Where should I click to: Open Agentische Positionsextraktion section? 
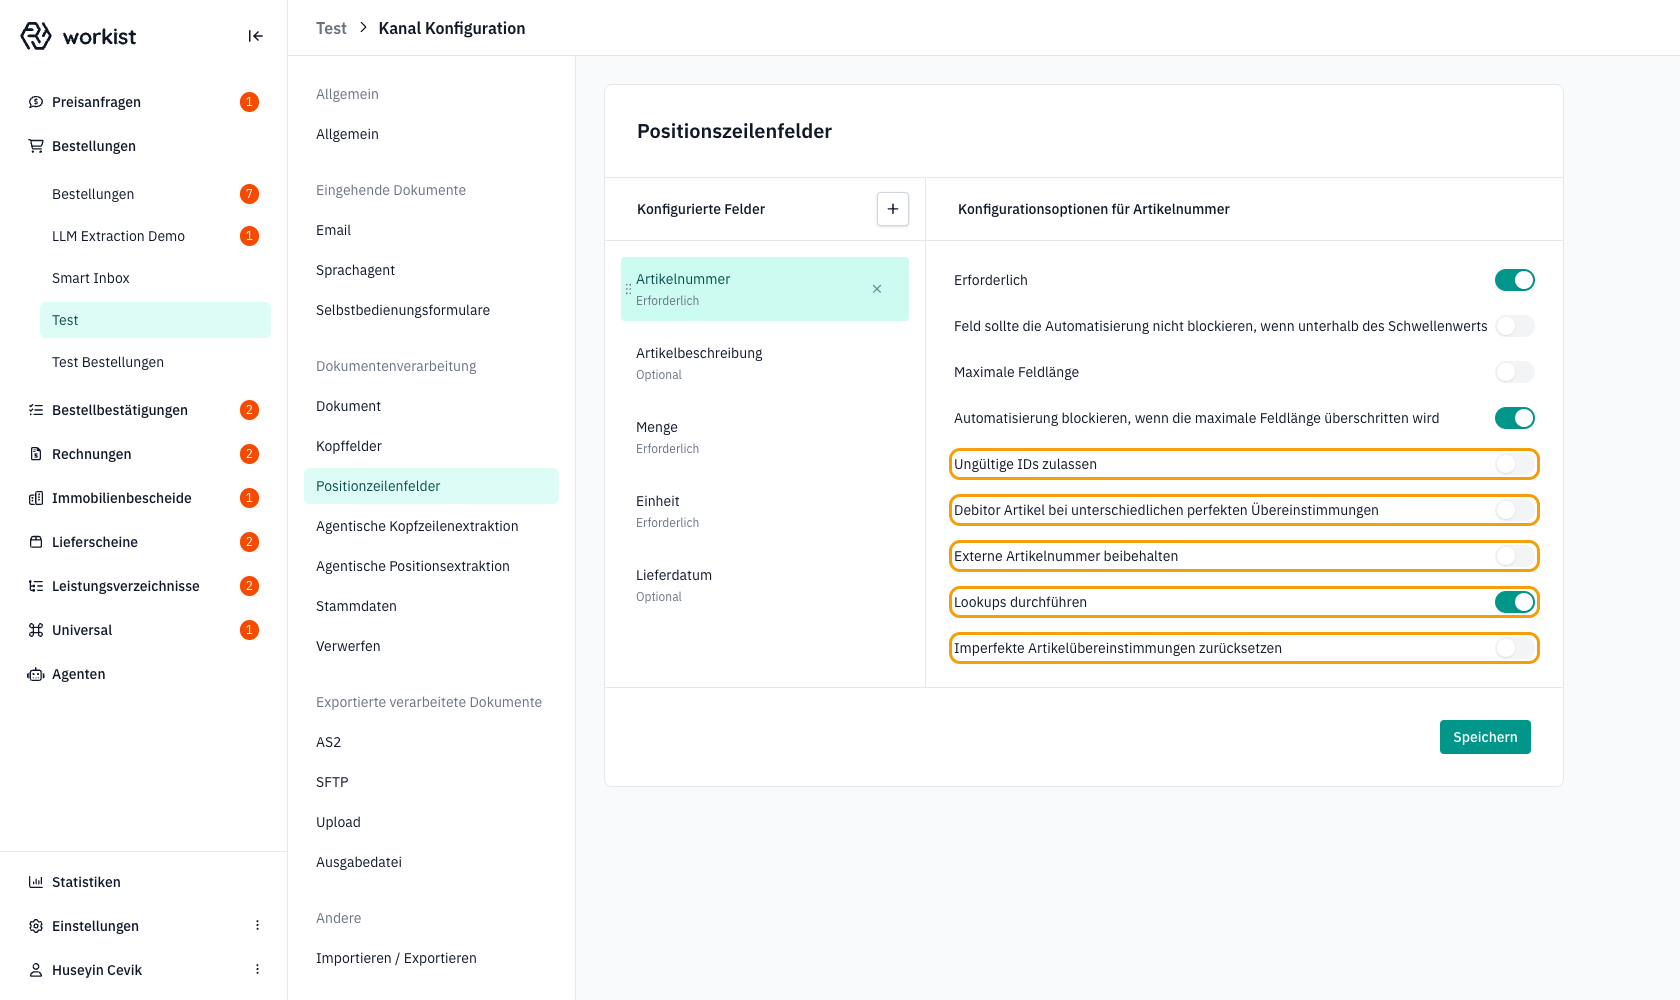[x=413, y=566]
